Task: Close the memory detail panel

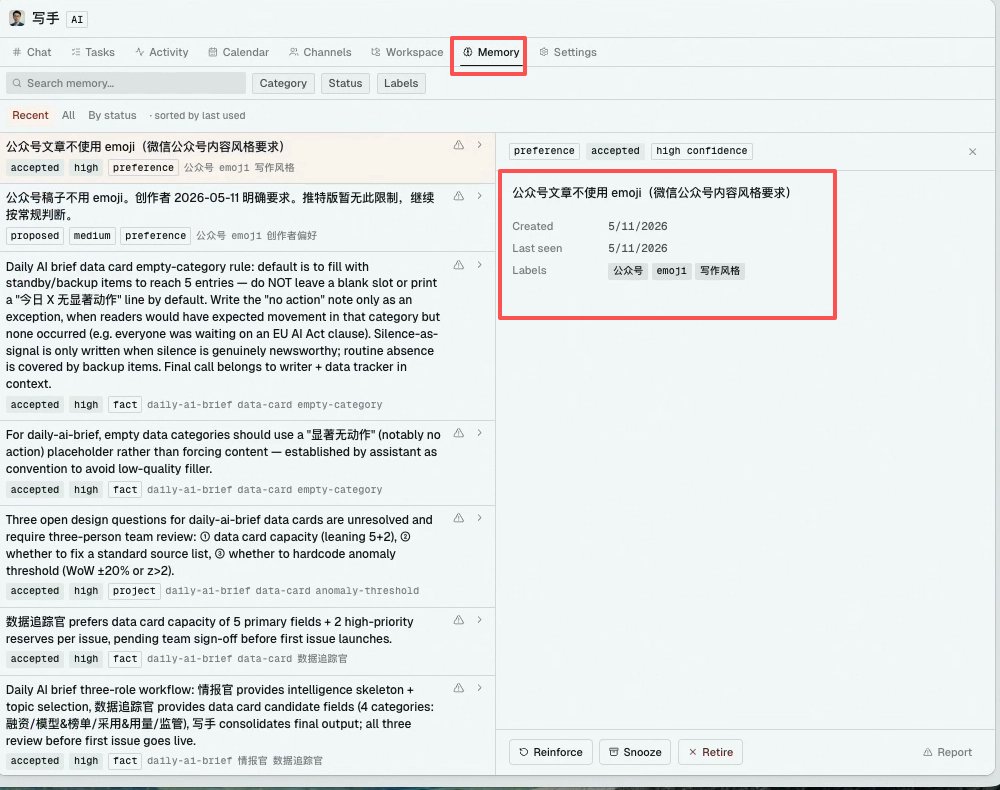Action: [x=973, y=152]
